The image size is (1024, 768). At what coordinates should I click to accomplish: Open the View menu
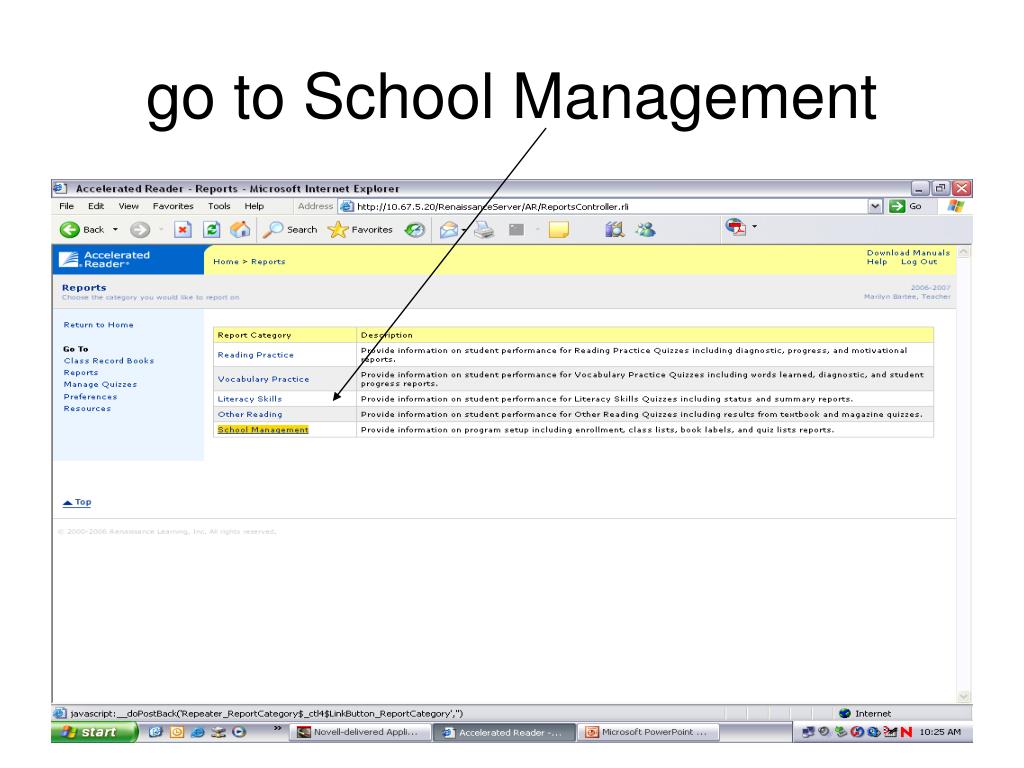pyautogui.click(x=129, y=206)
